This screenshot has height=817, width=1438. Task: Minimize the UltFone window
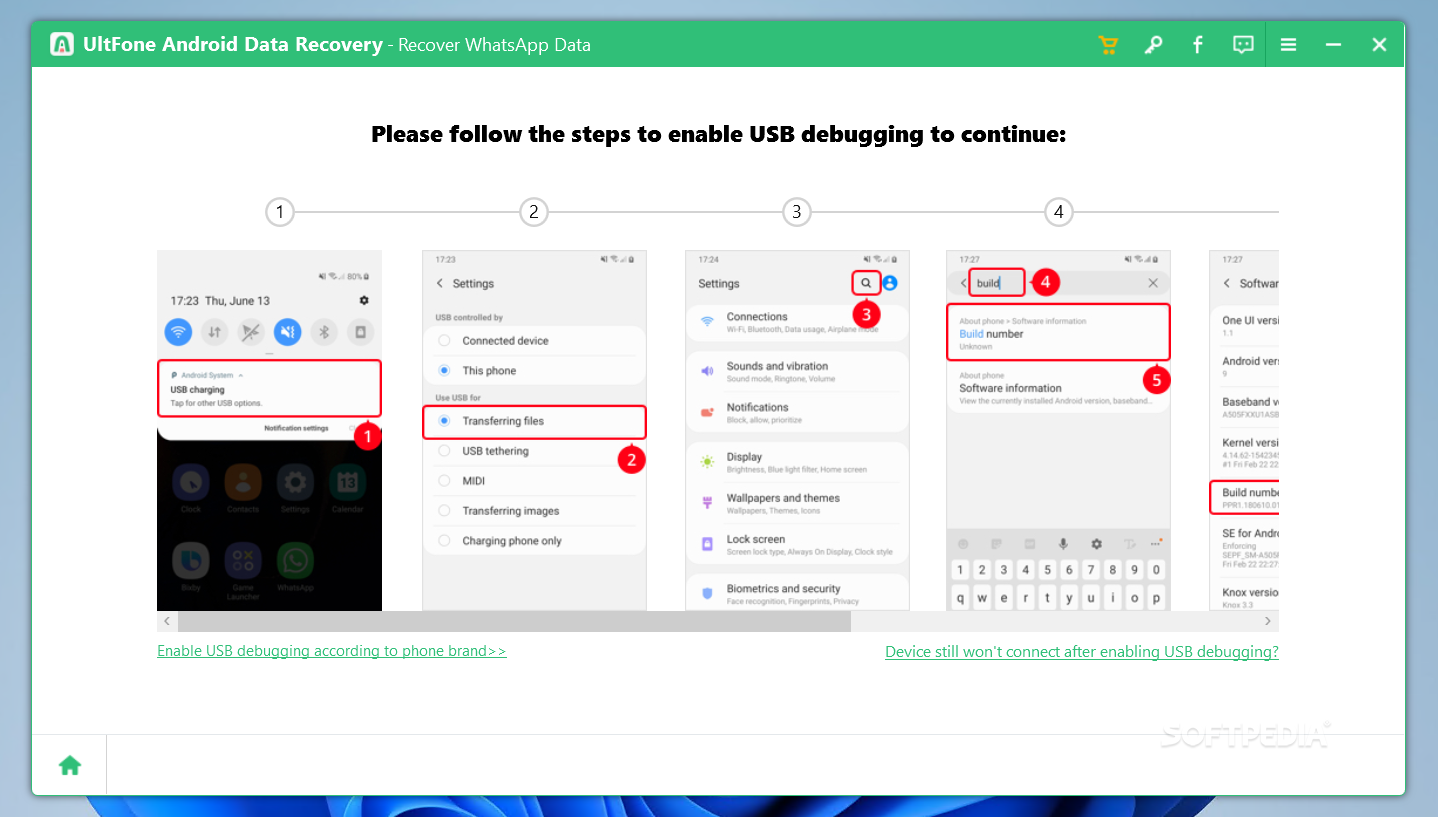click(1333, 45)
